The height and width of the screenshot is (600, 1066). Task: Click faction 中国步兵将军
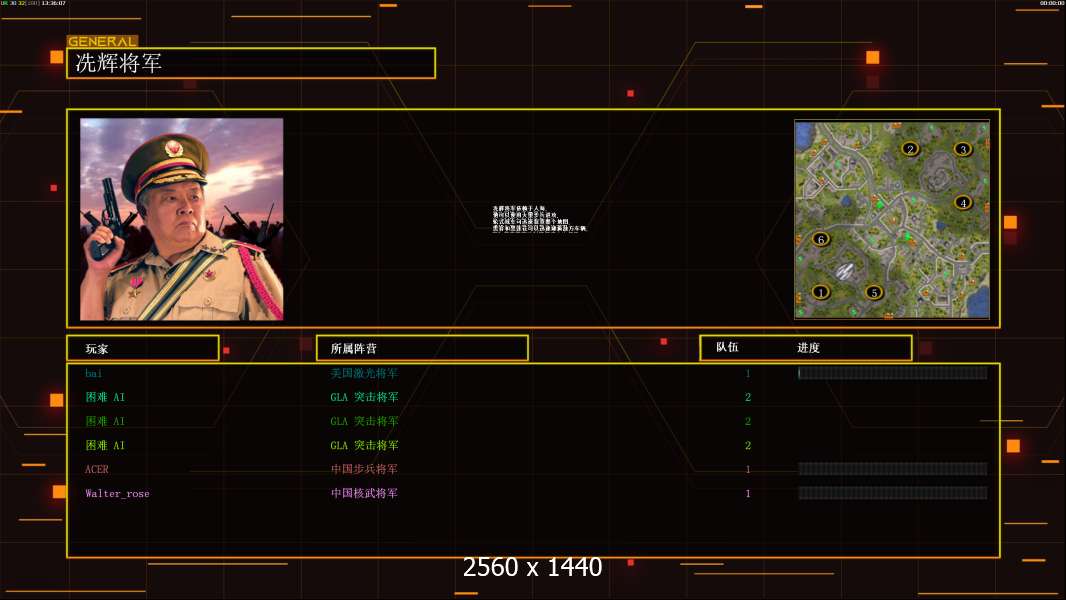[364, 469]
